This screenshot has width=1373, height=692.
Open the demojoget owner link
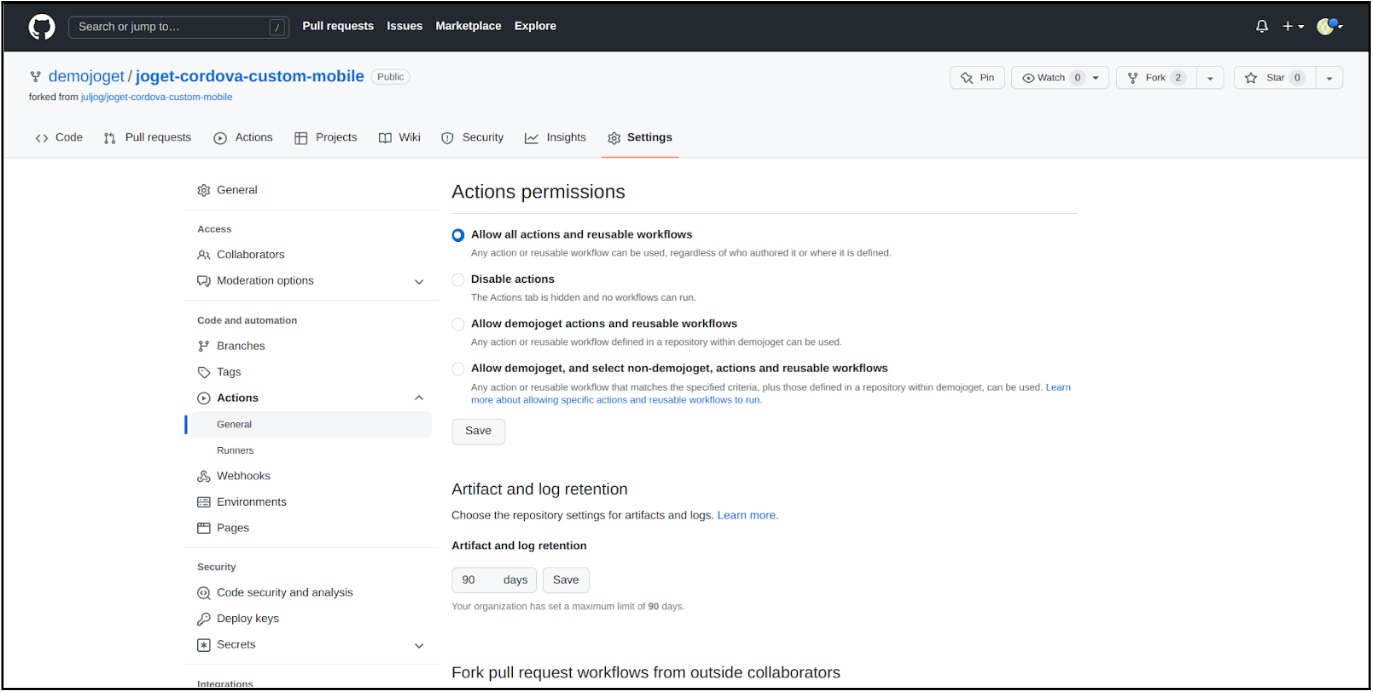tap(86, 77)
